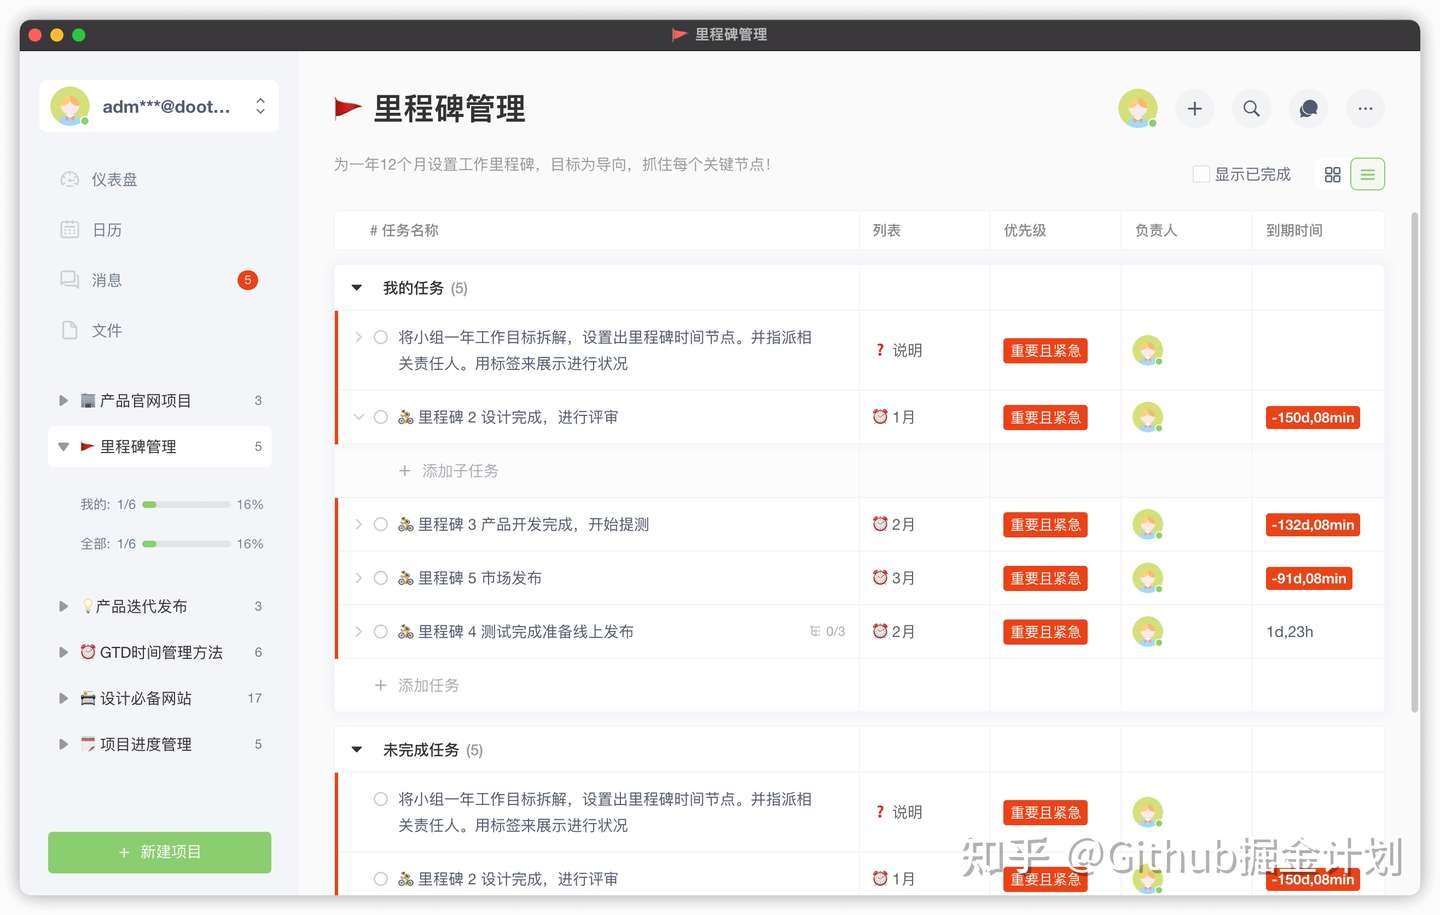Mark 里程碑 5 市场发布 task complete

pos(381,578)
